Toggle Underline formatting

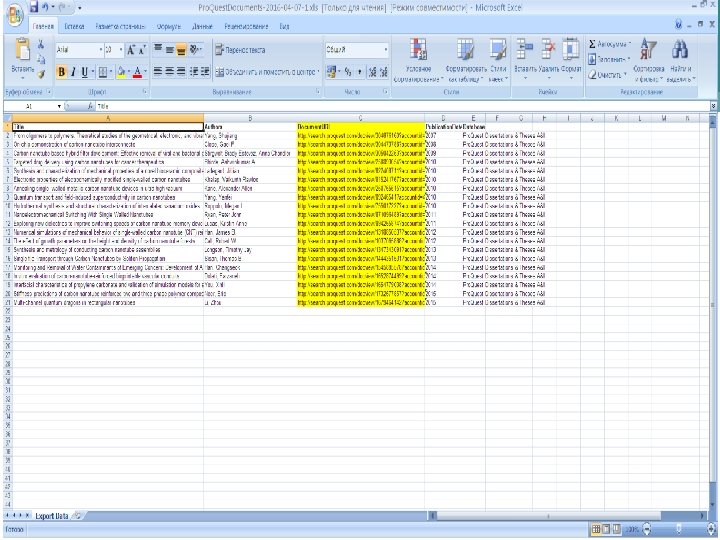(84, 72)
